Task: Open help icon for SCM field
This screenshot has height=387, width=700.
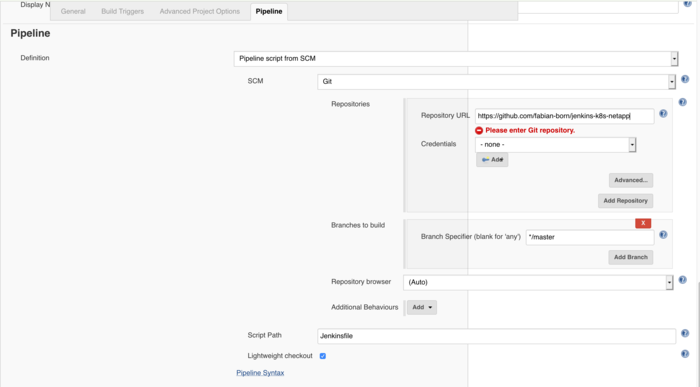Action: pos(685,79)
